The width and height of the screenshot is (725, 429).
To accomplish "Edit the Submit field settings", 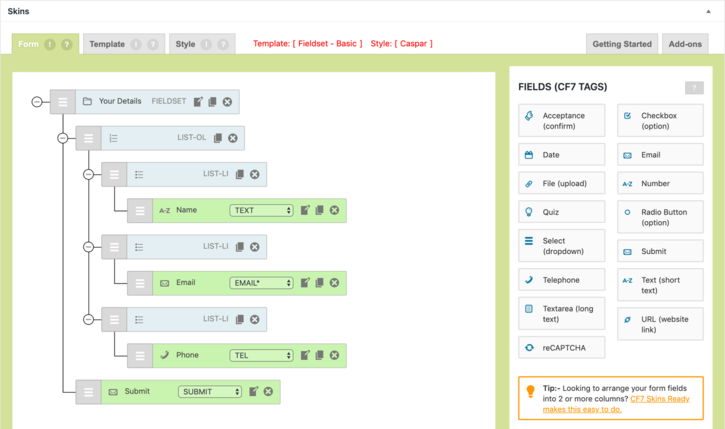I will [x=254, y=391].
